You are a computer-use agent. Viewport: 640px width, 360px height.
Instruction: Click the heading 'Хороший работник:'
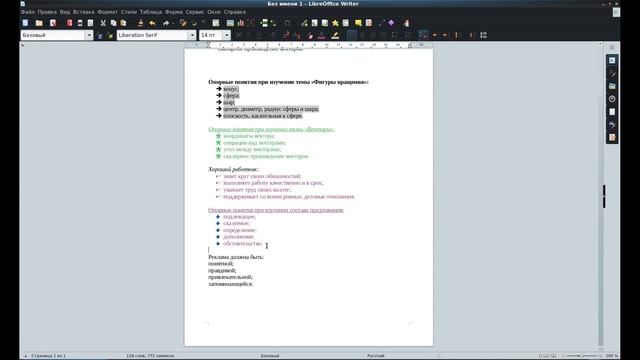pyautogui.click(x=233, y=169)
